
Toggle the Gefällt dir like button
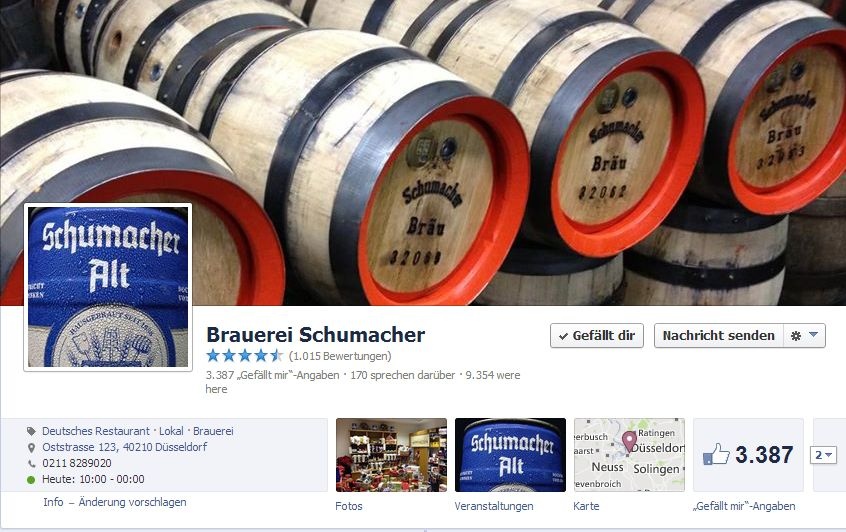tap(597, 336)
